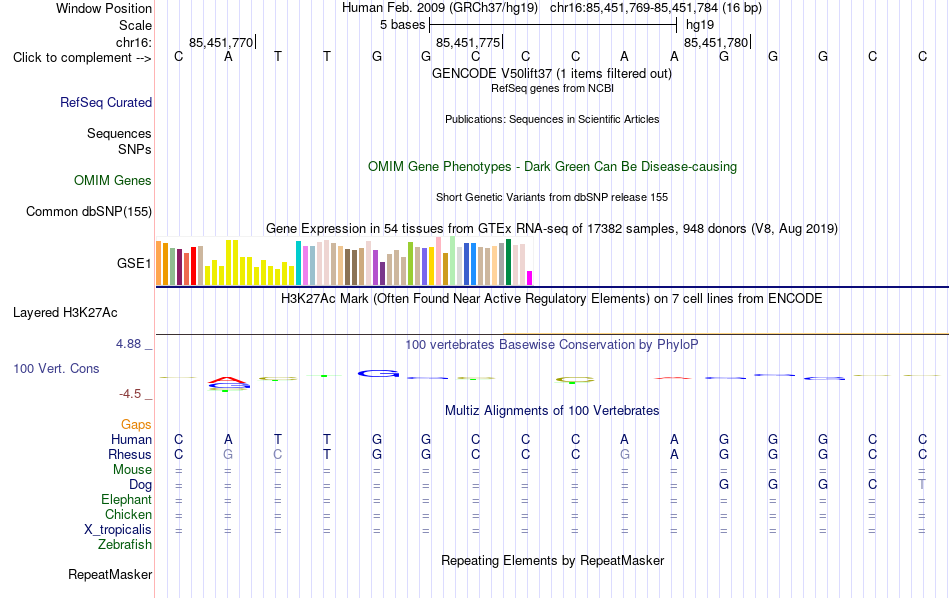Click the Scale label on the left
950x598 pixels.
(135, 25)
